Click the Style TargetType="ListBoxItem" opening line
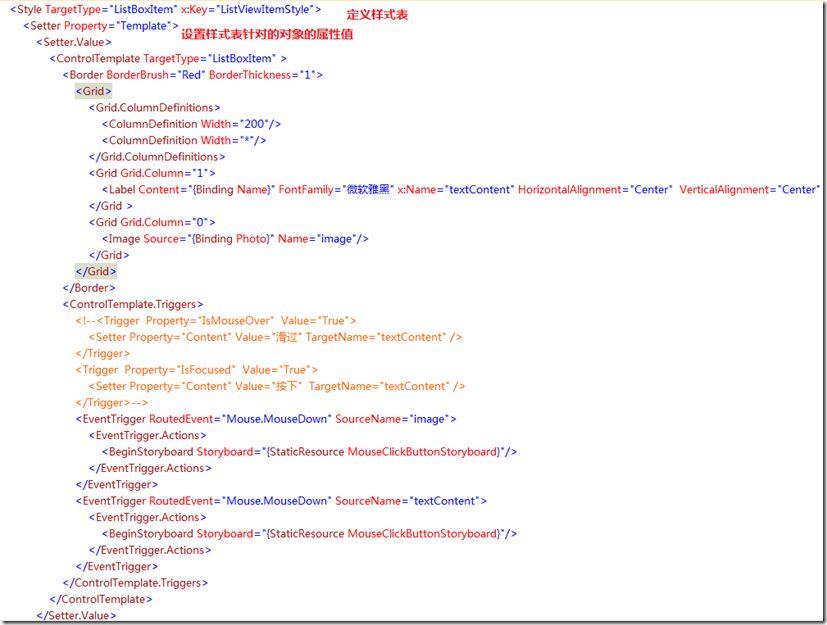The width and height of the screenshot is (827, 625). (x=166, y=9)
